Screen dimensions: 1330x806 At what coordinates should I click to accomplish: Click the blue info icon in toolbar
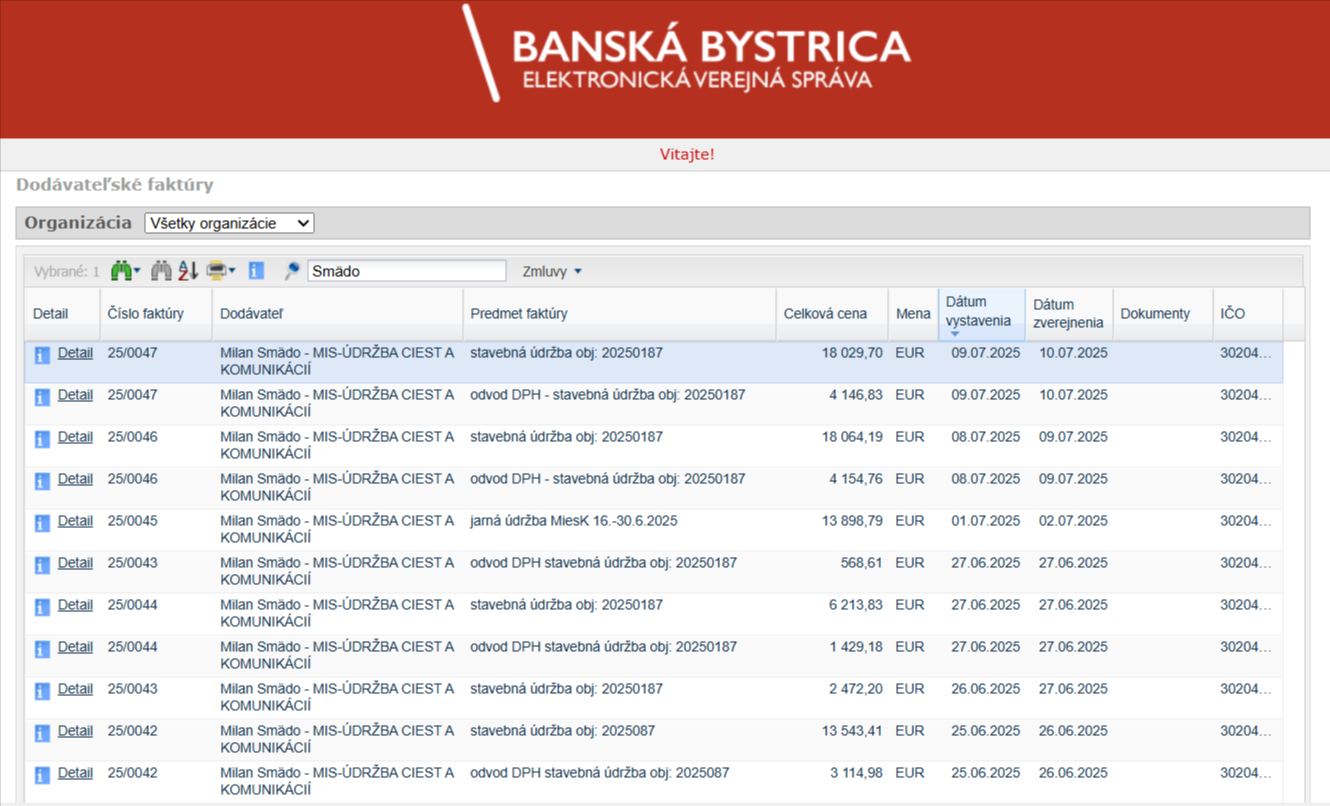[x=256, y=271]
